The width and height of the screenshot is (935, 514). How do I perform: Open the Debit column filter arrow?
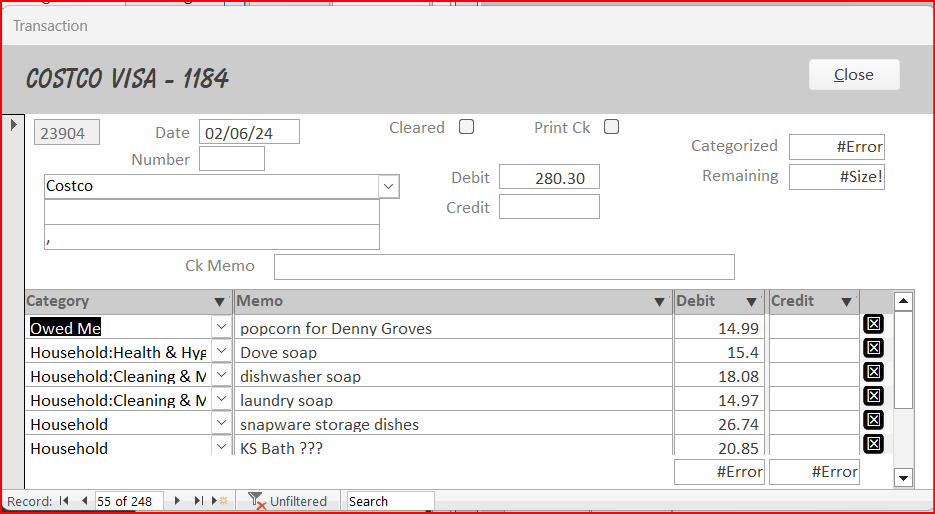[752, 302]
